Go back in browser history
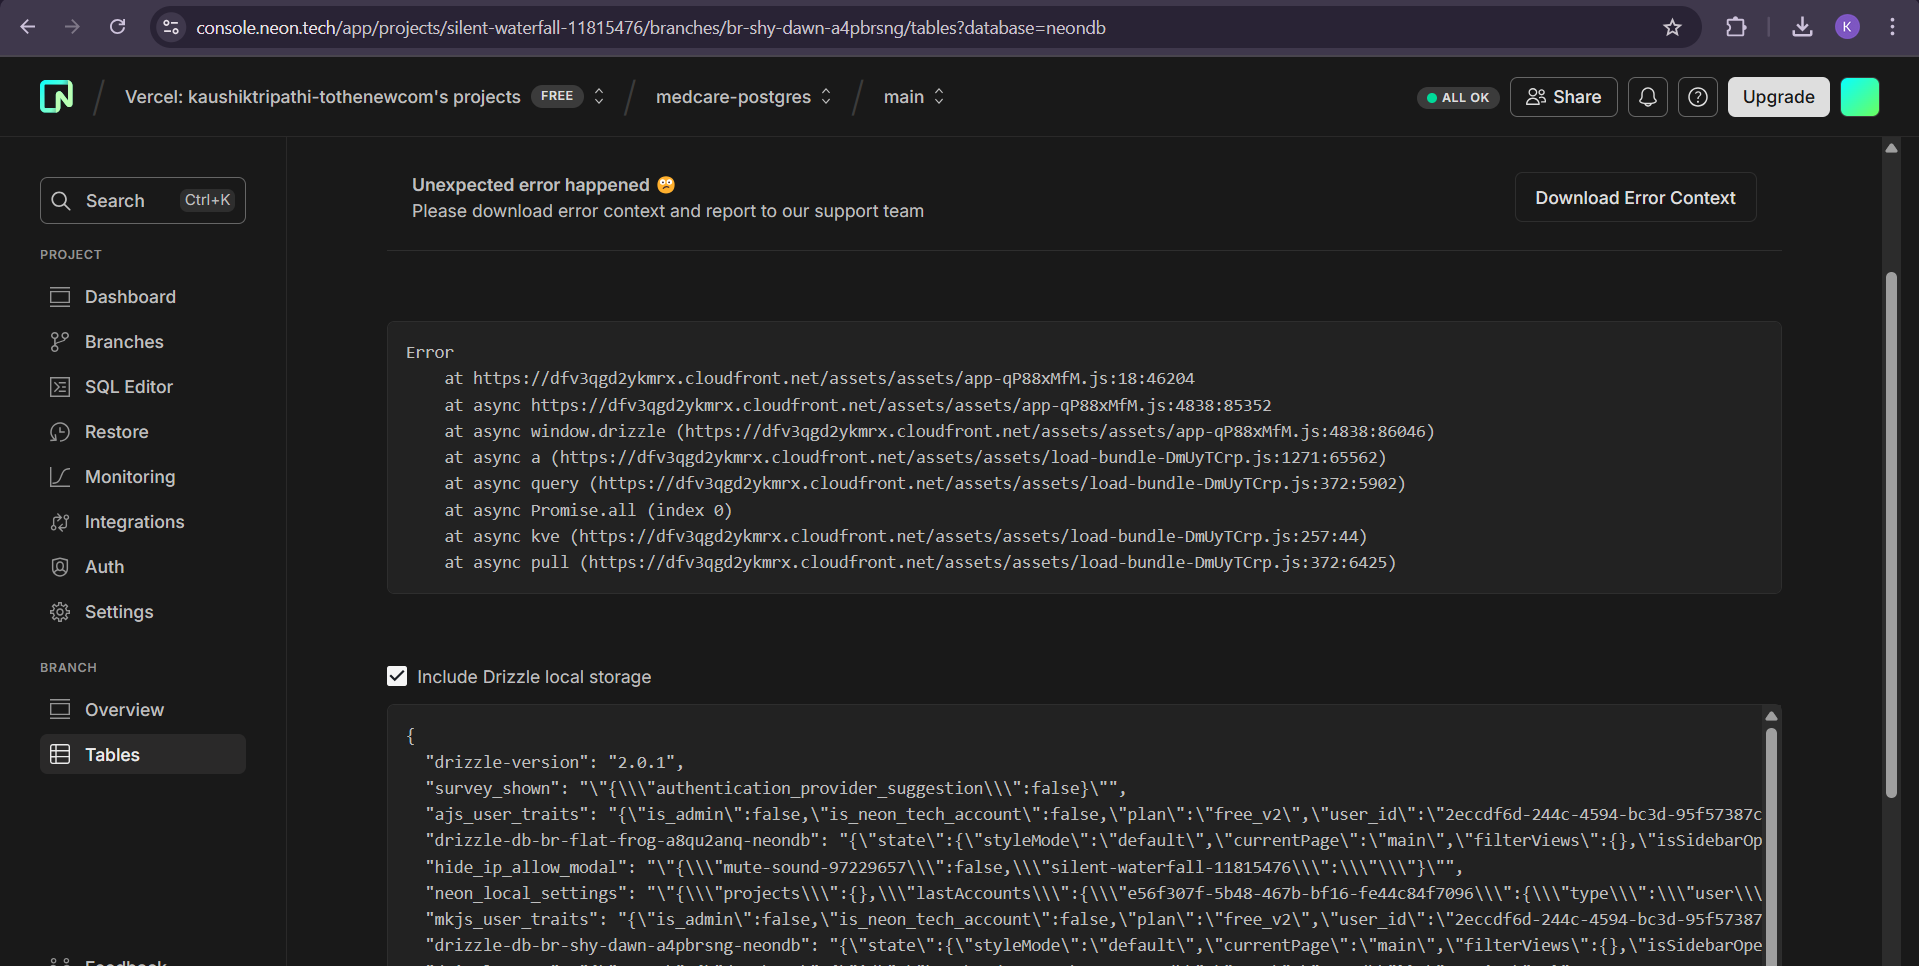Image resolution: width=1919 pixels, height=966 pixels. point(28,27)
